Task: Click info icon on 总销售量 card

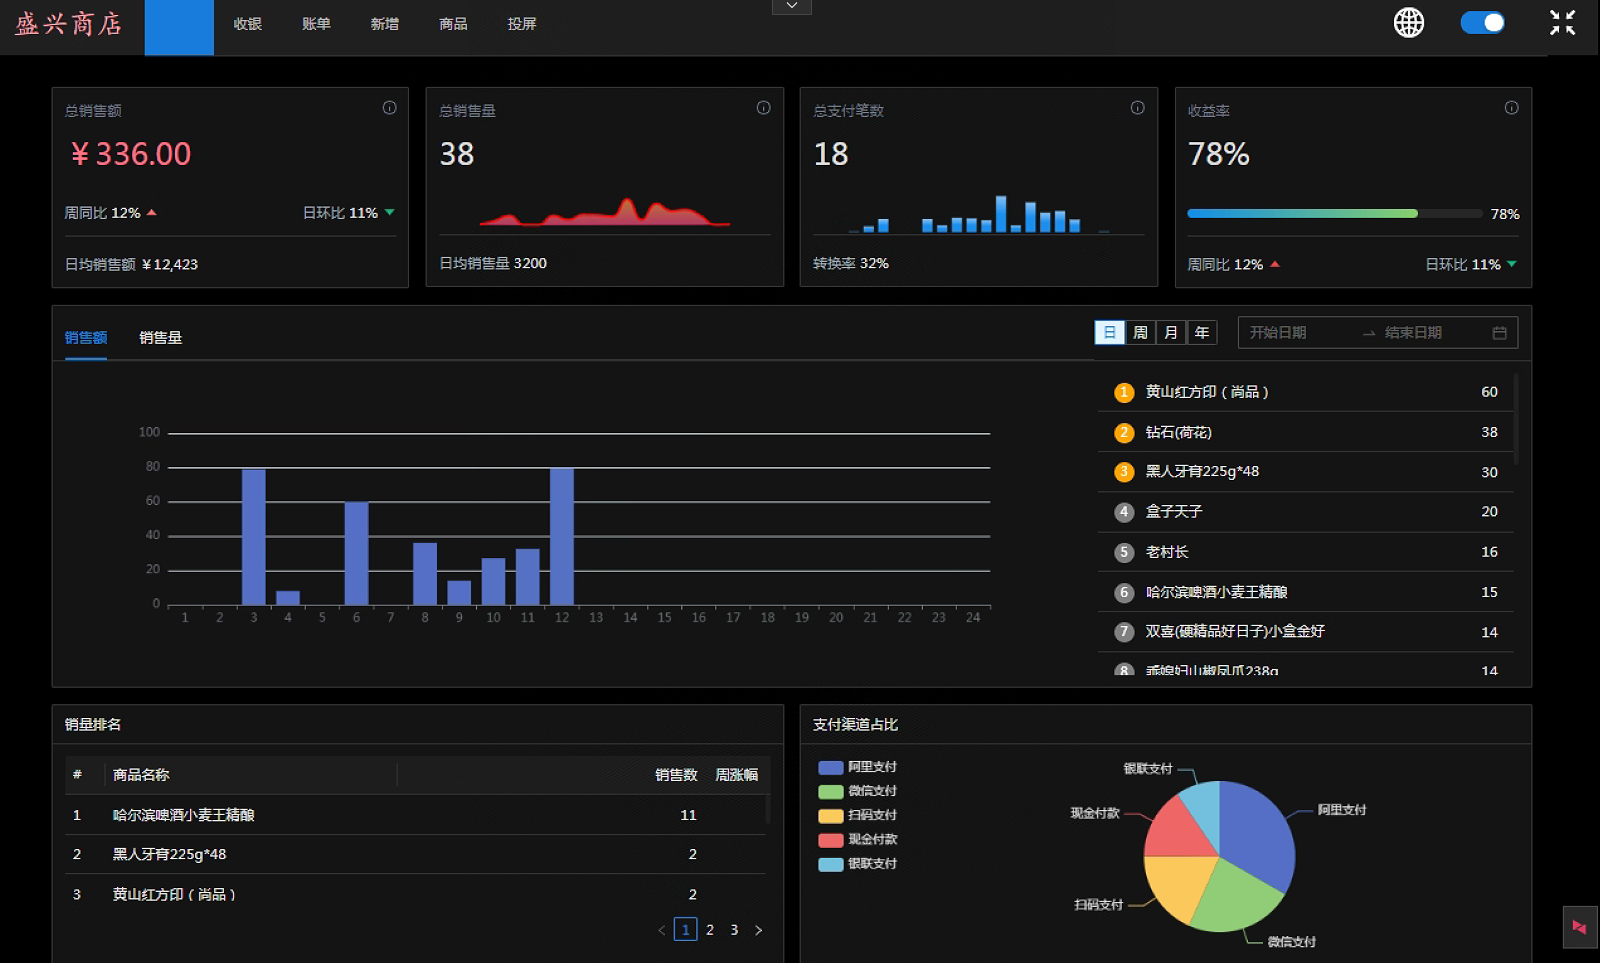Action: pyautogui.click(x=764, y=108)
